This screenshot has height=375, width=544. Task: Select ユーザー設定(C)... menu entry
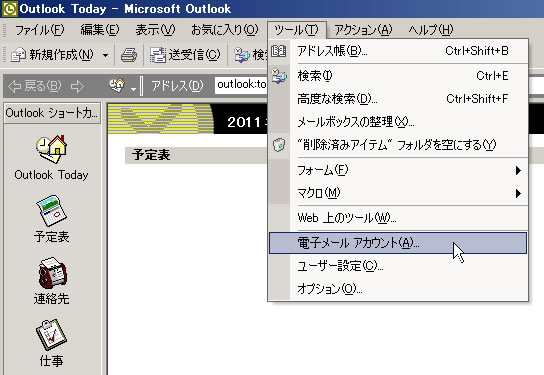click(x=398, y=266)
